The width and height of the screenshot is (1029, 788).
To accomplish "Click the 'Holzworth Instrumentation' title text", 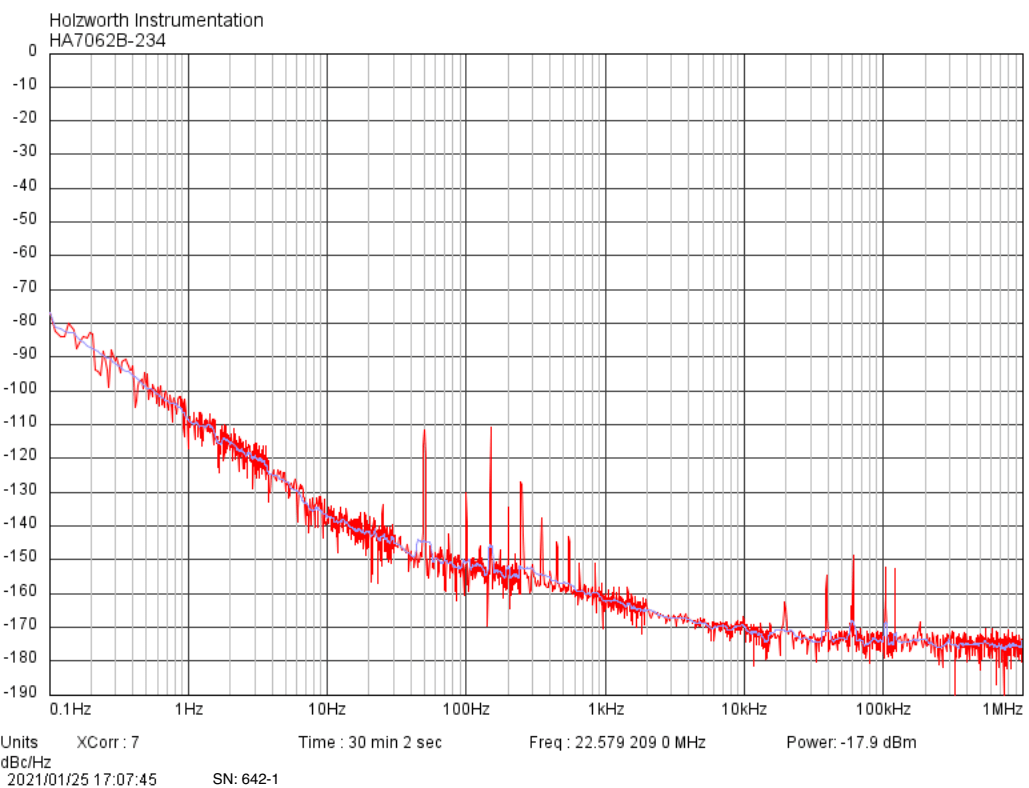I will point(156,20).
